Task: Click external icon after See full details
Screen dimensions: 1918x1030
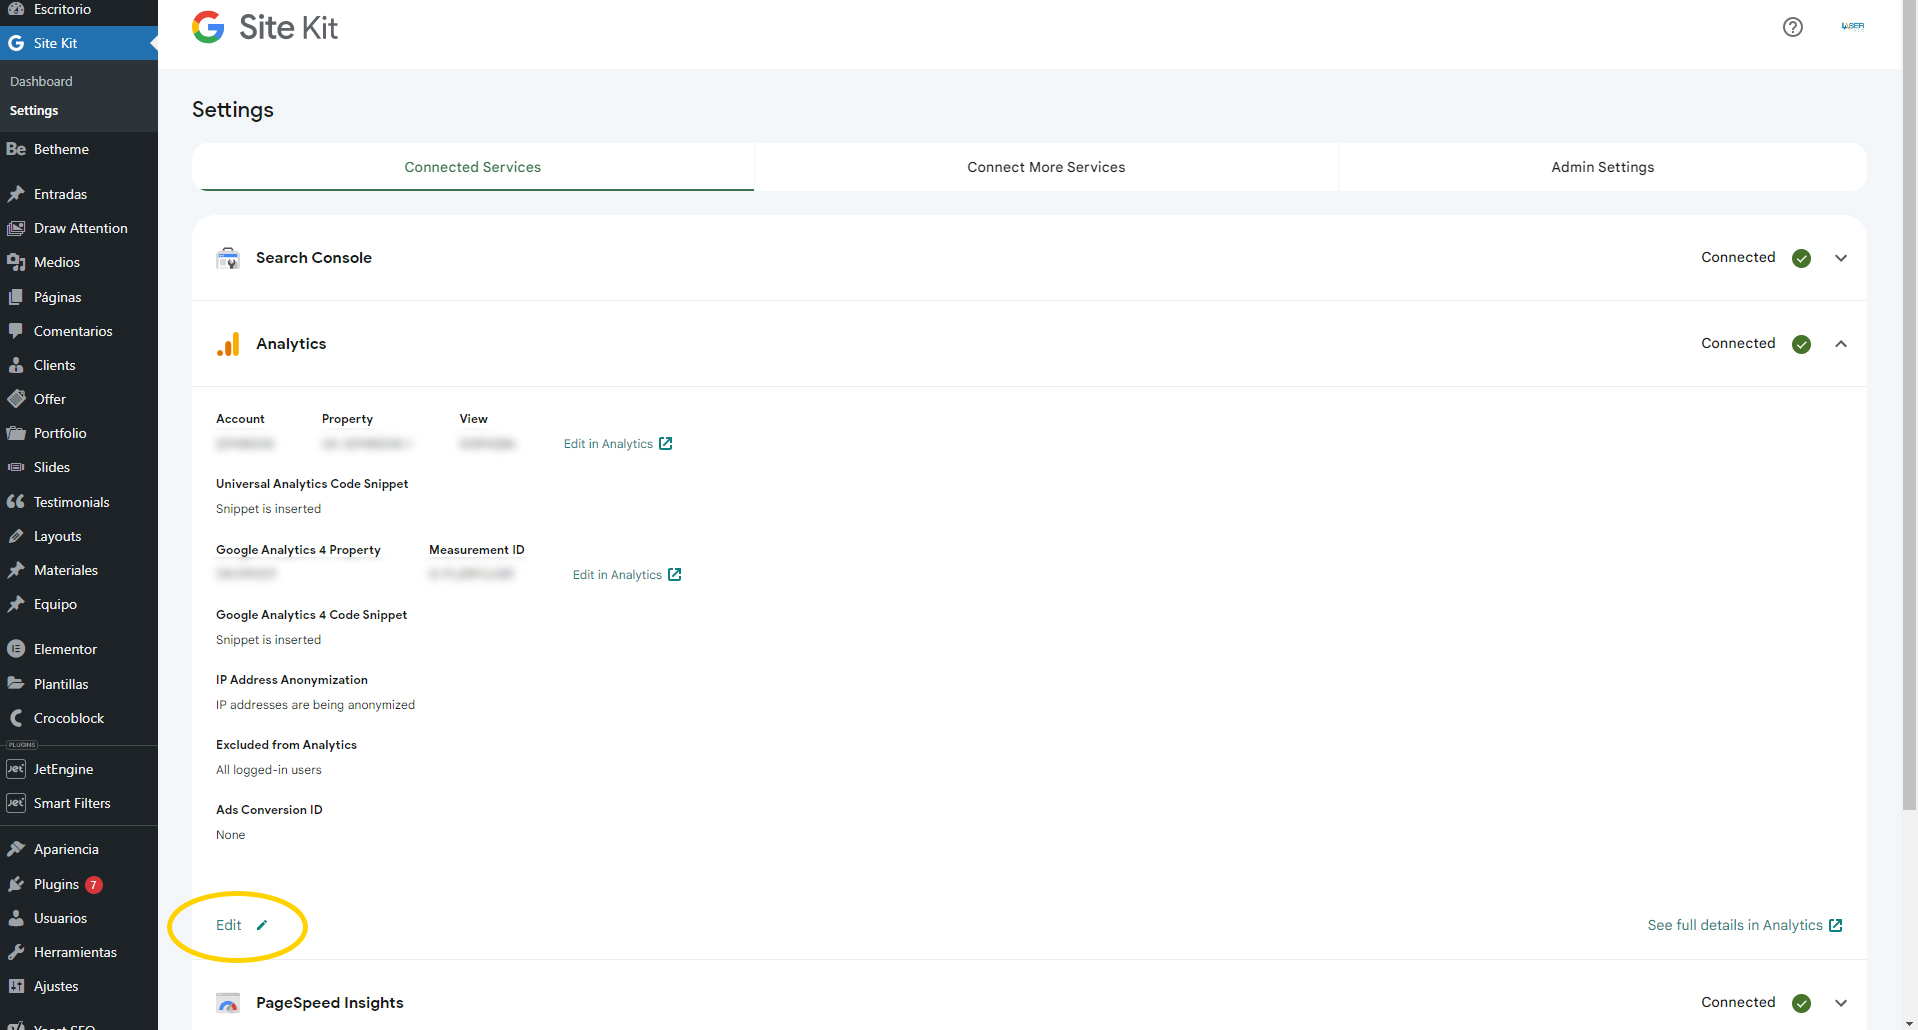Action: tap(1836, 925)
